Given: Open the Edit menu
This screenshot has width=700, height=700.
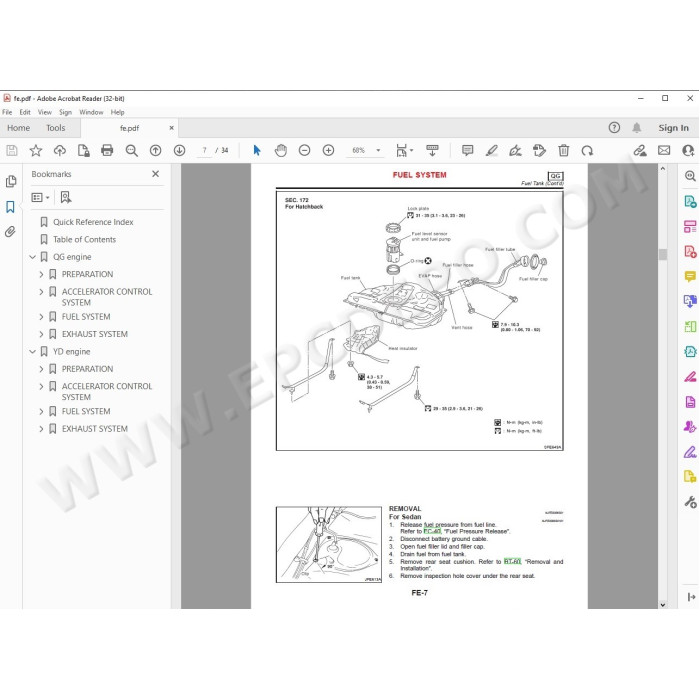Looking at the screenshot, I should pyautogui.click(x=25, y=112).
